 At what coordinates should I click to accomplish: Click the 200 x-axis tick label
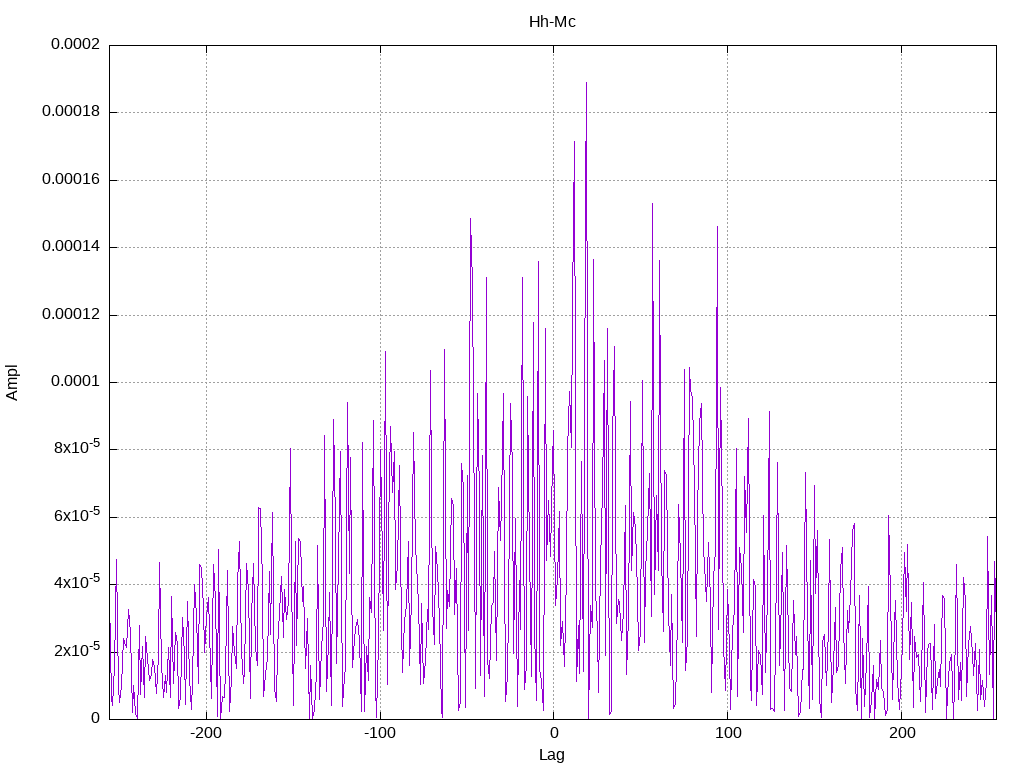pyautogui.click(x=902, y=733)
